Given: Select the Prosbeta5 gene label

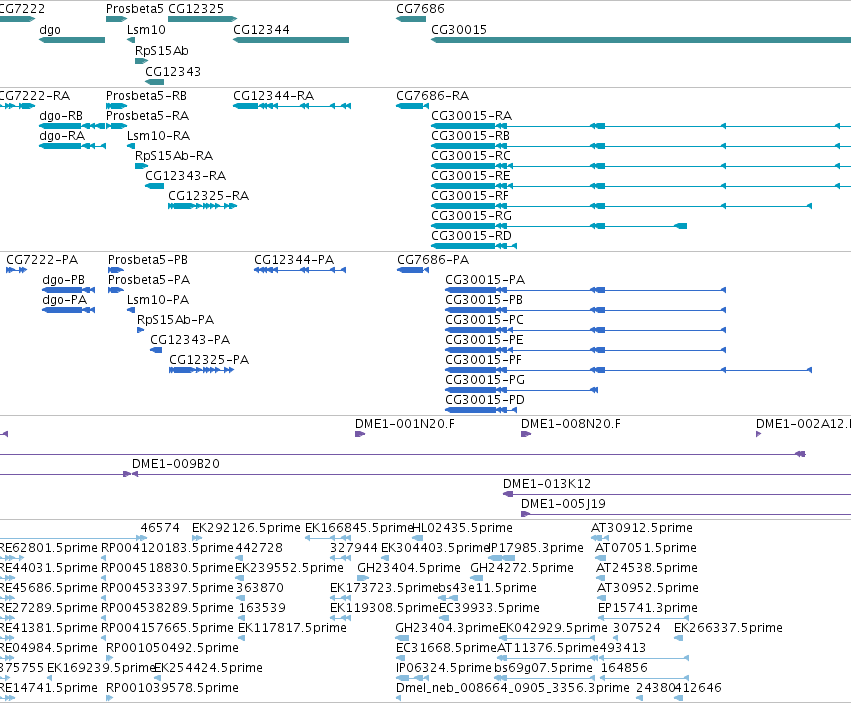Looking at the screenshot, I should (x=134, y=9).
